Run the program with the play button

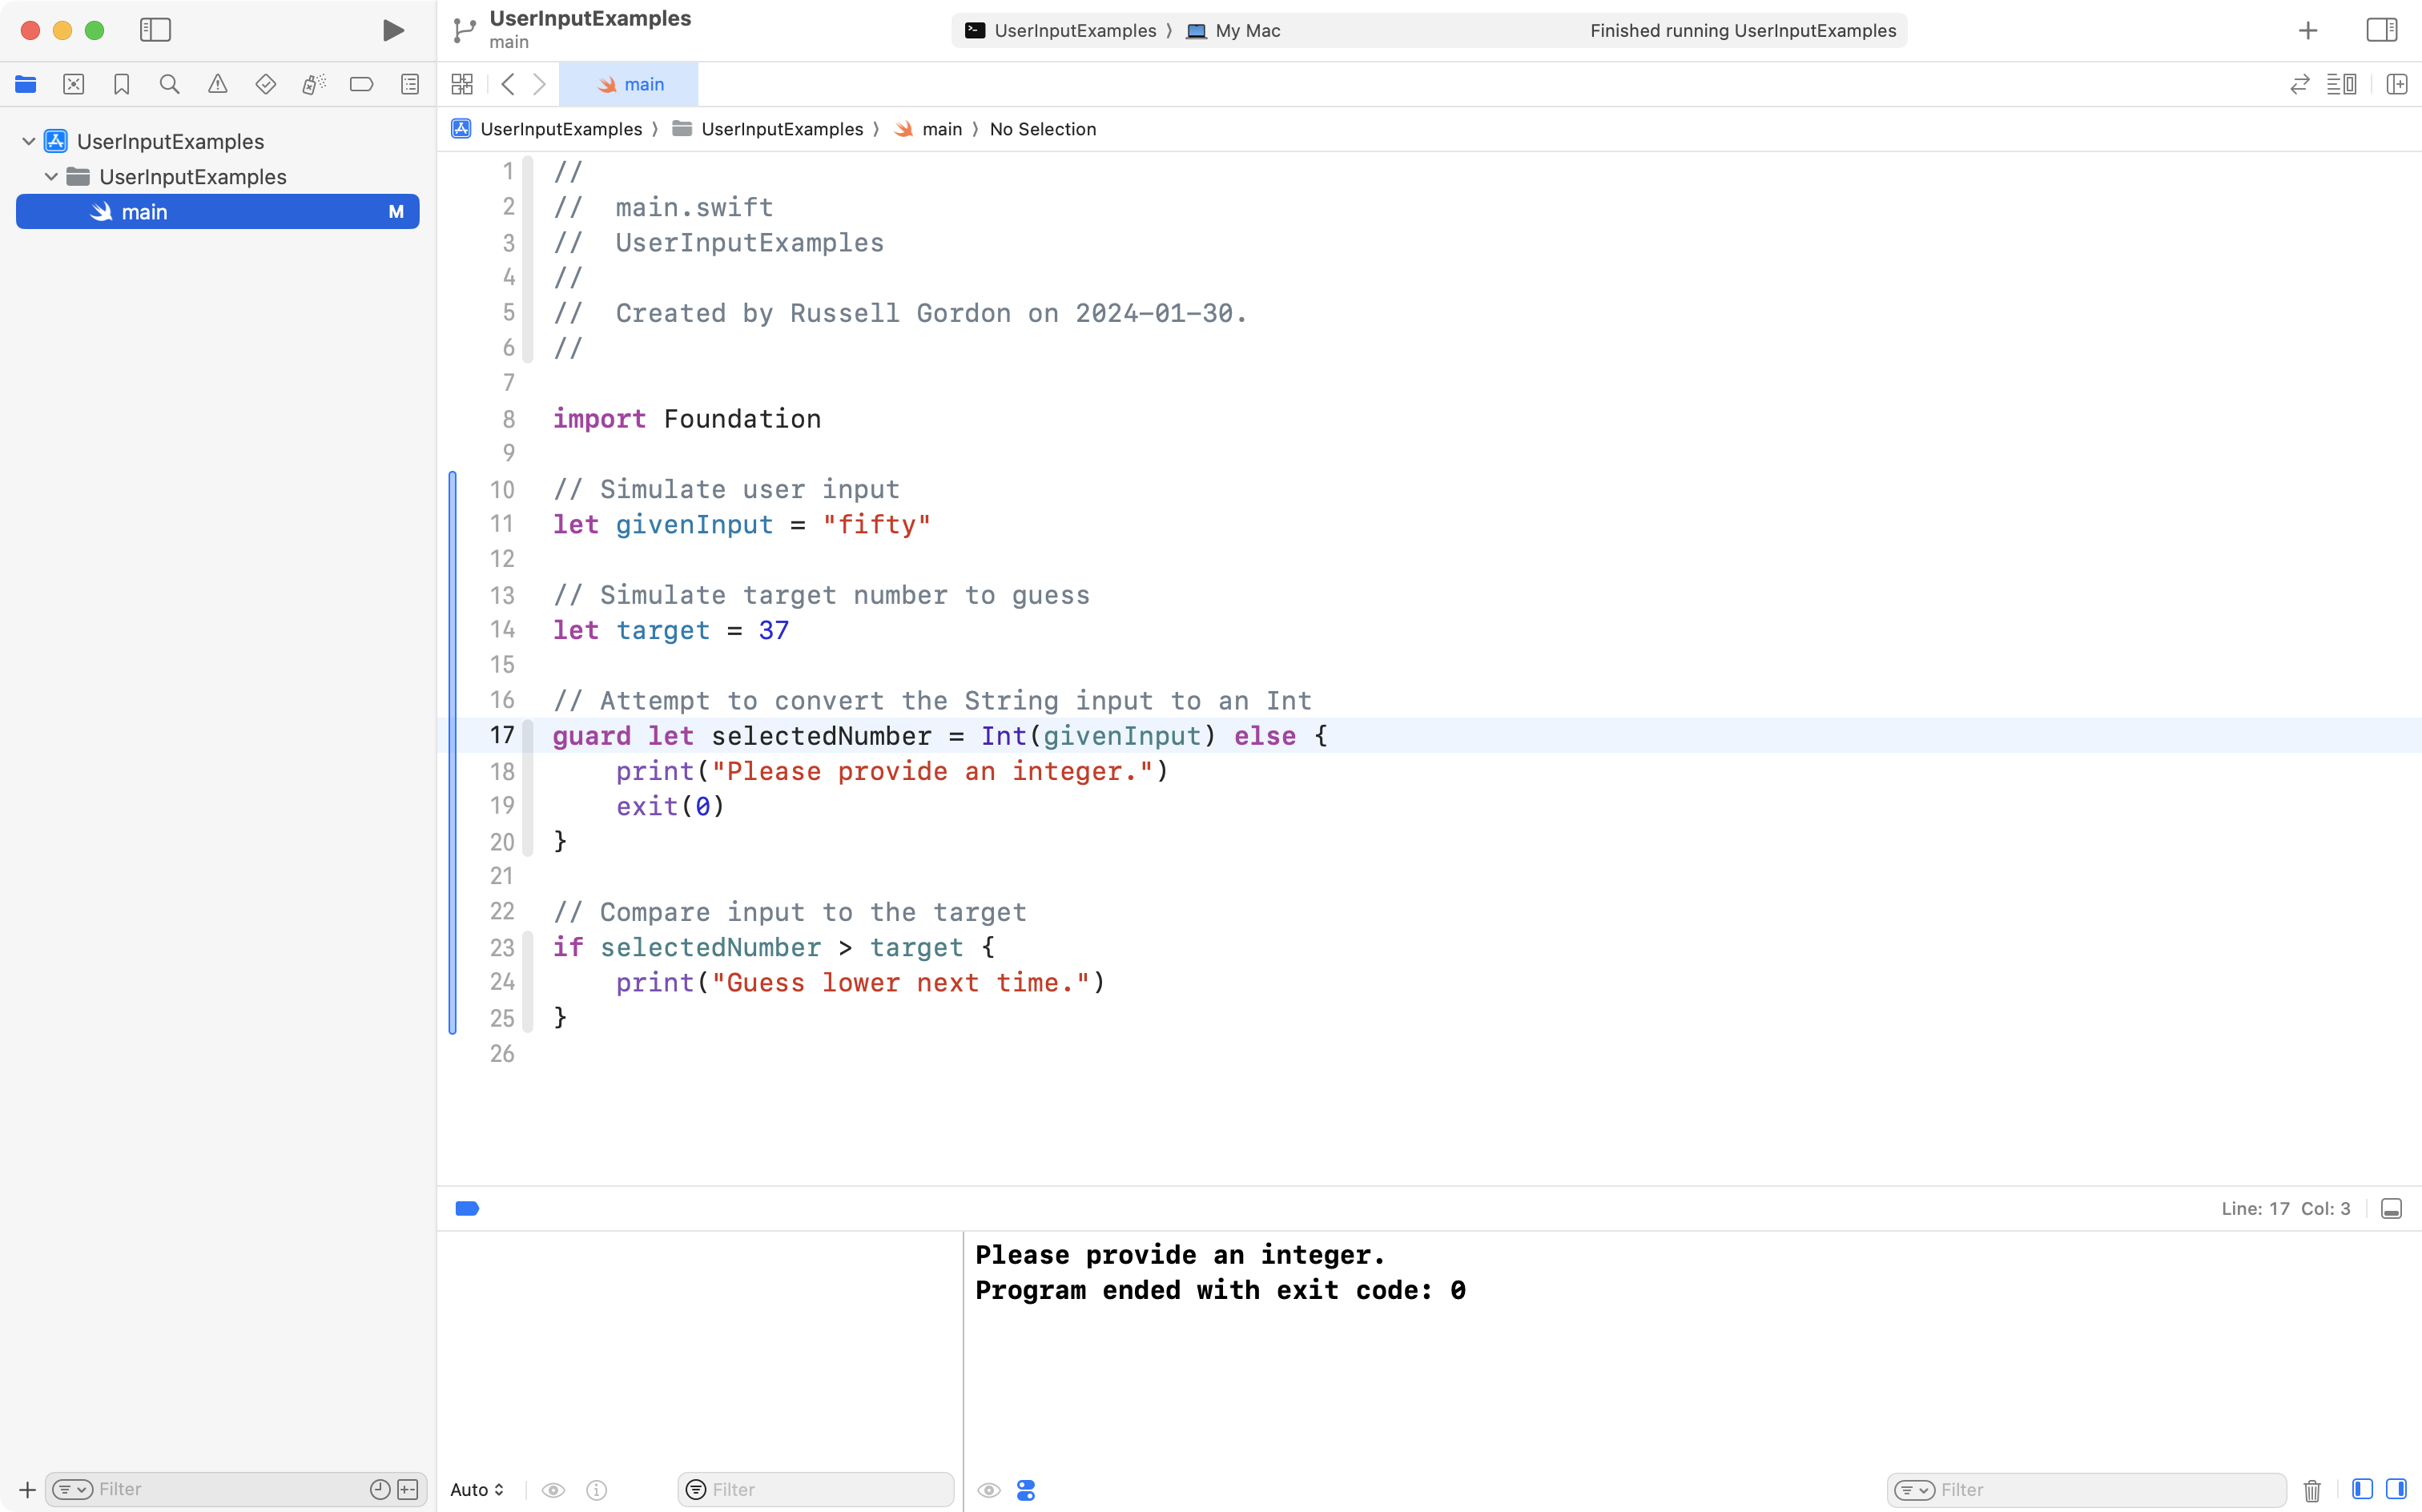coord(392,30)
